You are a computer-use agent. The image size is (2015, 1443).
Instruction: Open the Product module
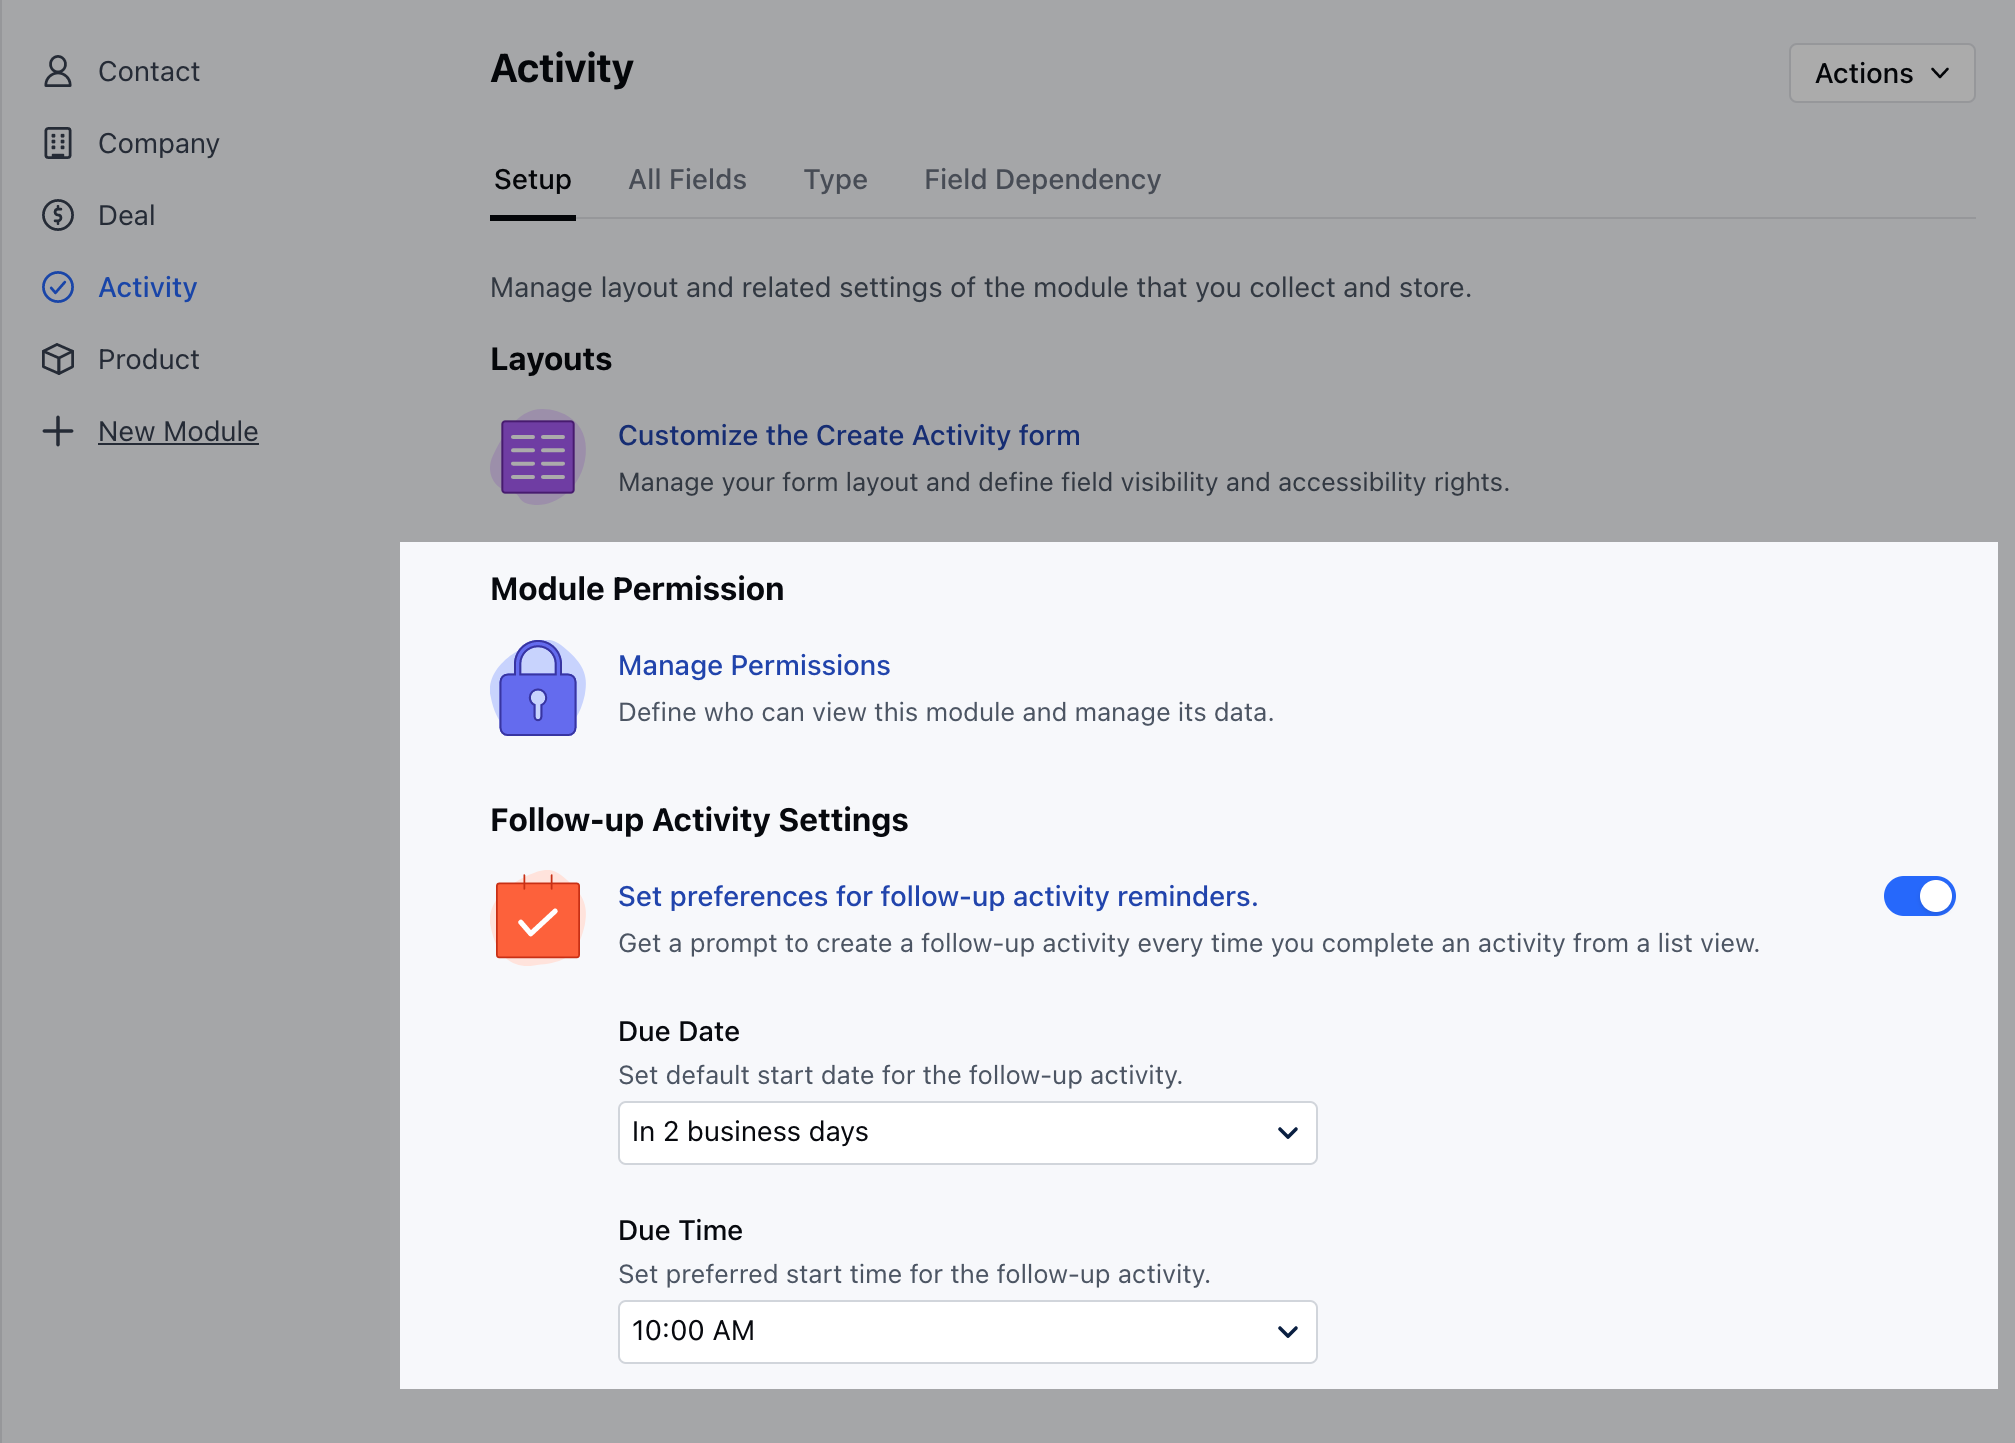click(148, 359)
